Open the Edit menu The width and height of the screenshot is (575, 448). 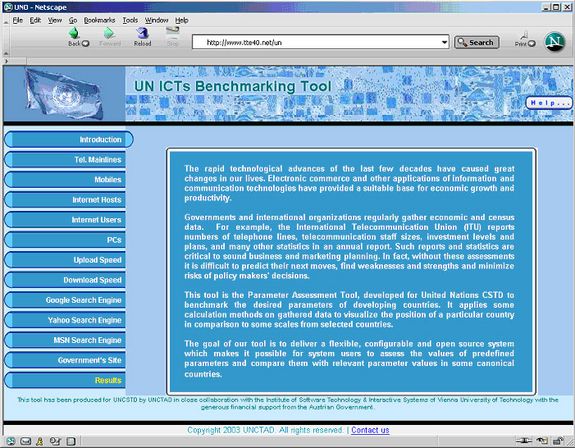pos(35,20)
